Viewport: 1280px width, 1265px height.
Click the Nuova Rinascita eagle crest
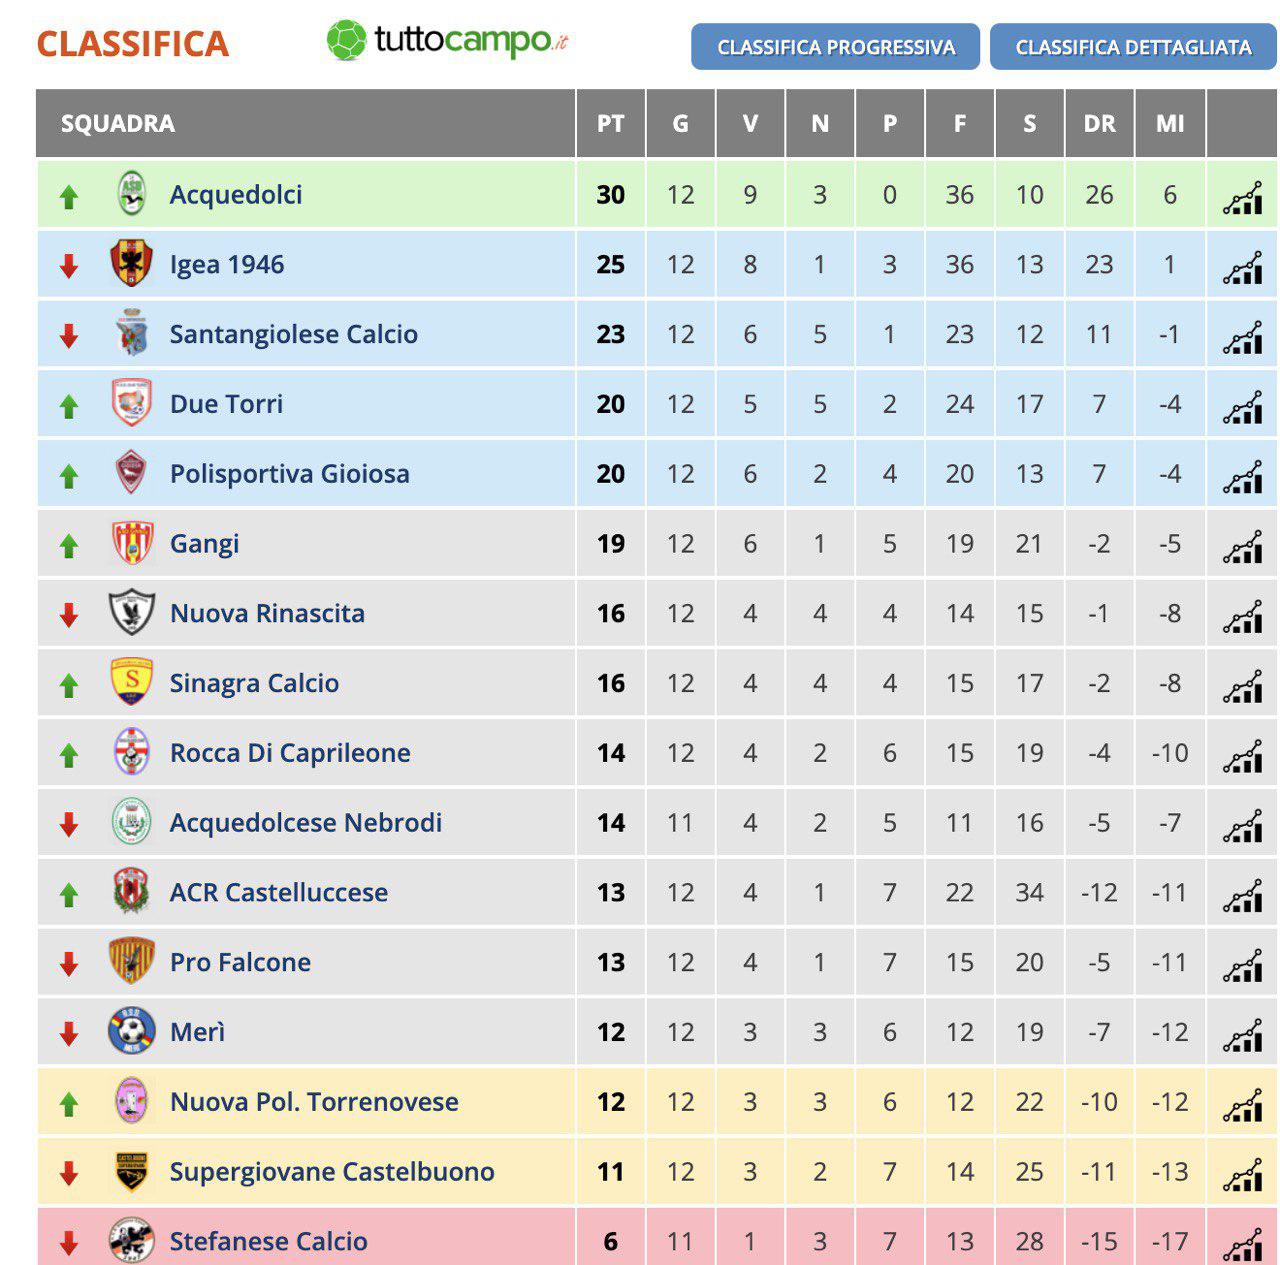pyautogui.click(x=132, y=612)
